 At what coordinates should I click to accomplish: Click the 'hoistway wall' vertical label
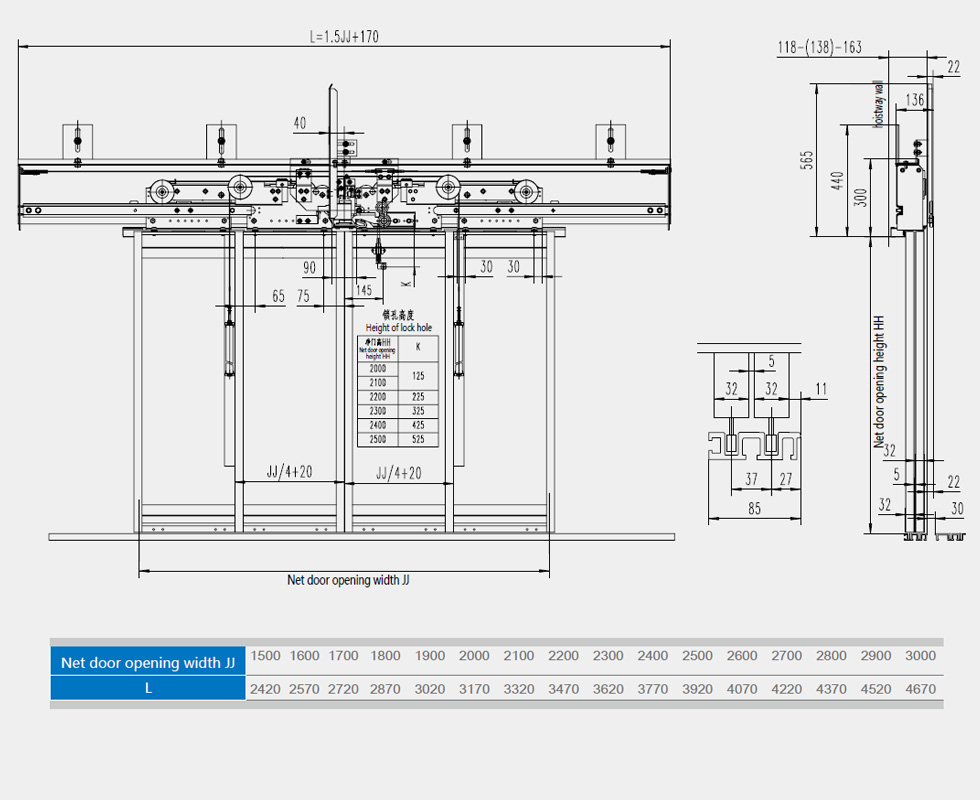879,103
